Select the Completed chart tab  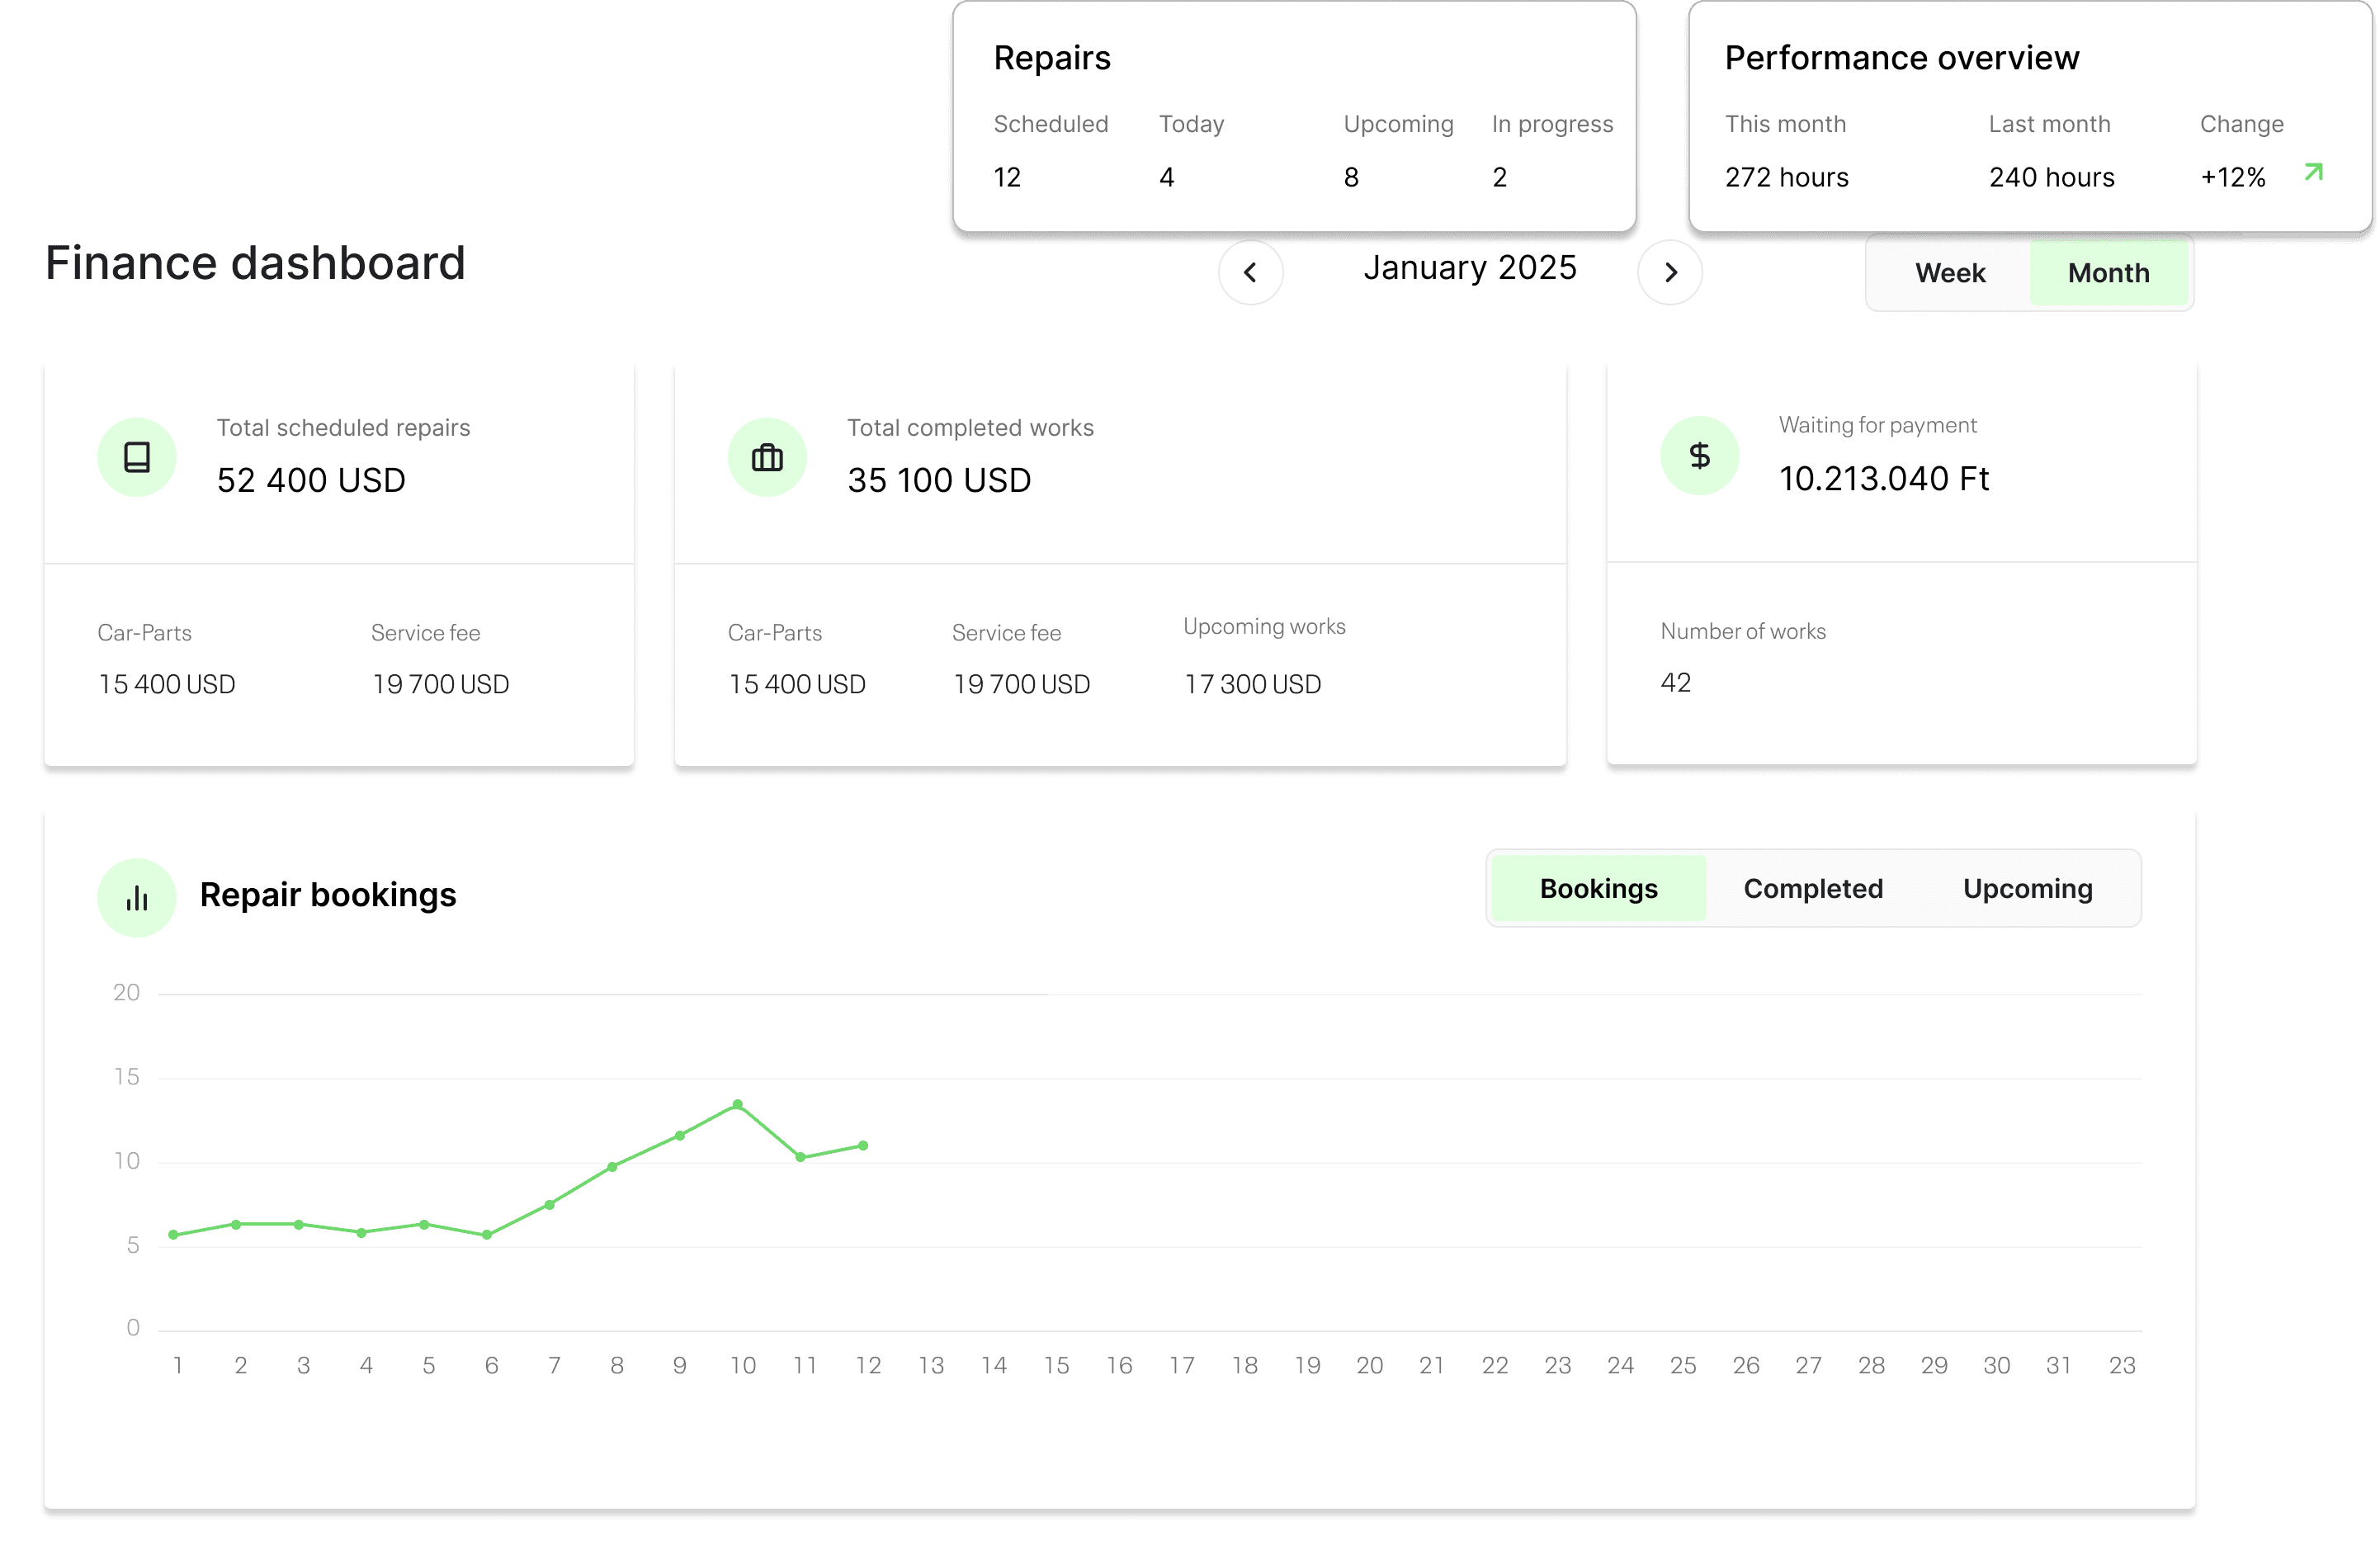click(x=1812, y=888)
